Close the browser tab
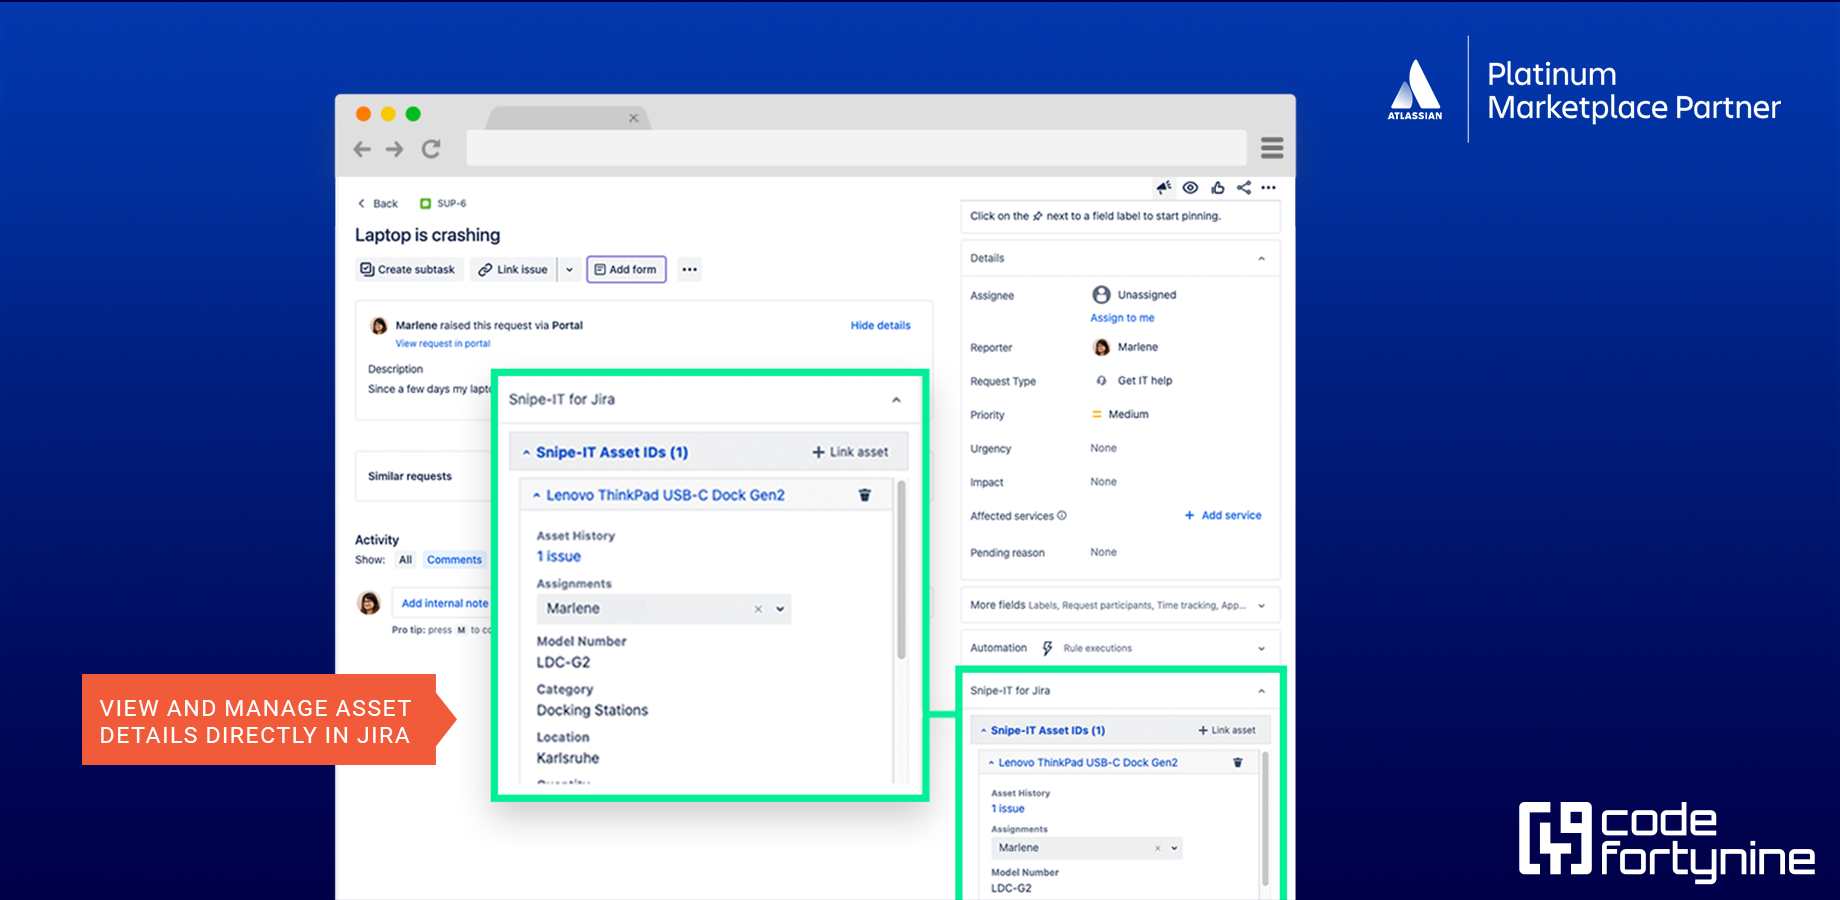This screenshot has height=900, width=1840. [633, 118]
